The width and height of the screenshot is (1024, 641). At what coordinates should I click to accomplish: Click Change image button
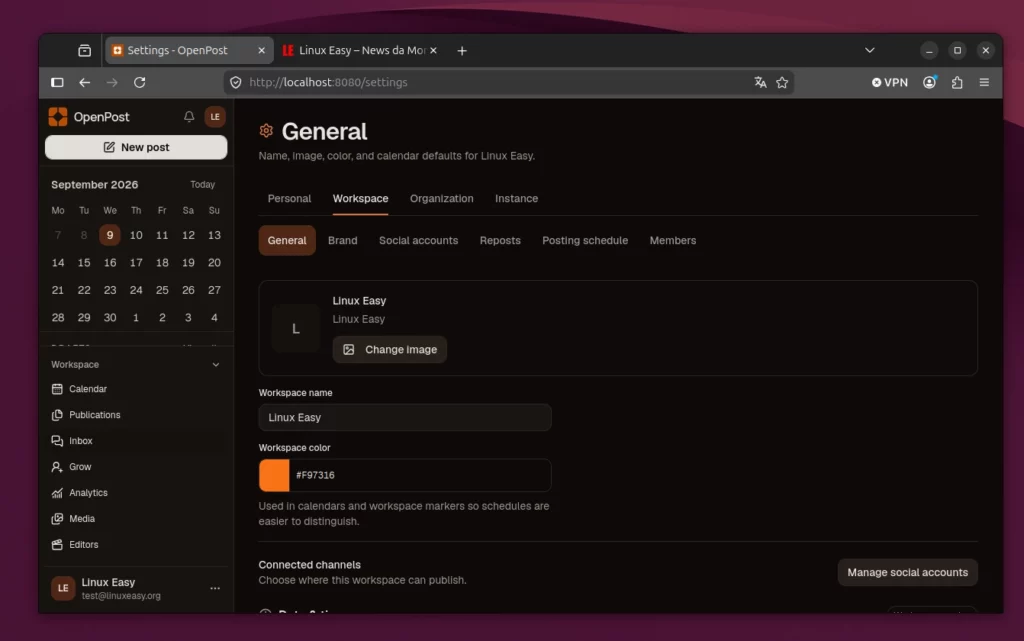390,350
